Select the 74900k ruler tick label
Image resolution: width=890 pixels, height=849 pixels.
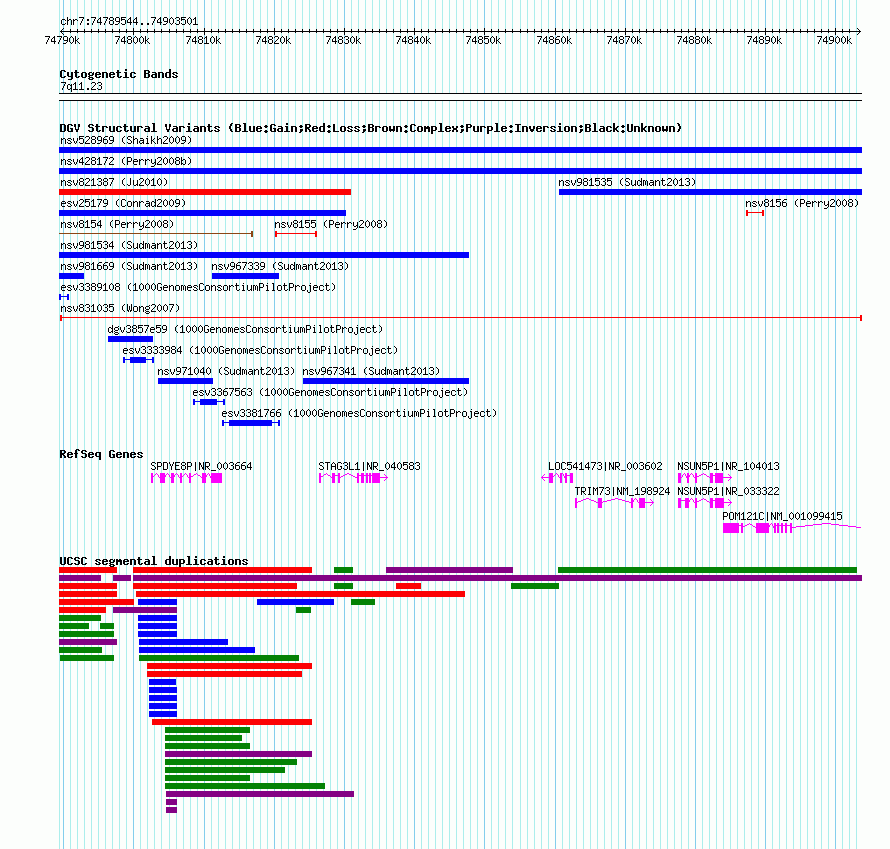point(834,40)
